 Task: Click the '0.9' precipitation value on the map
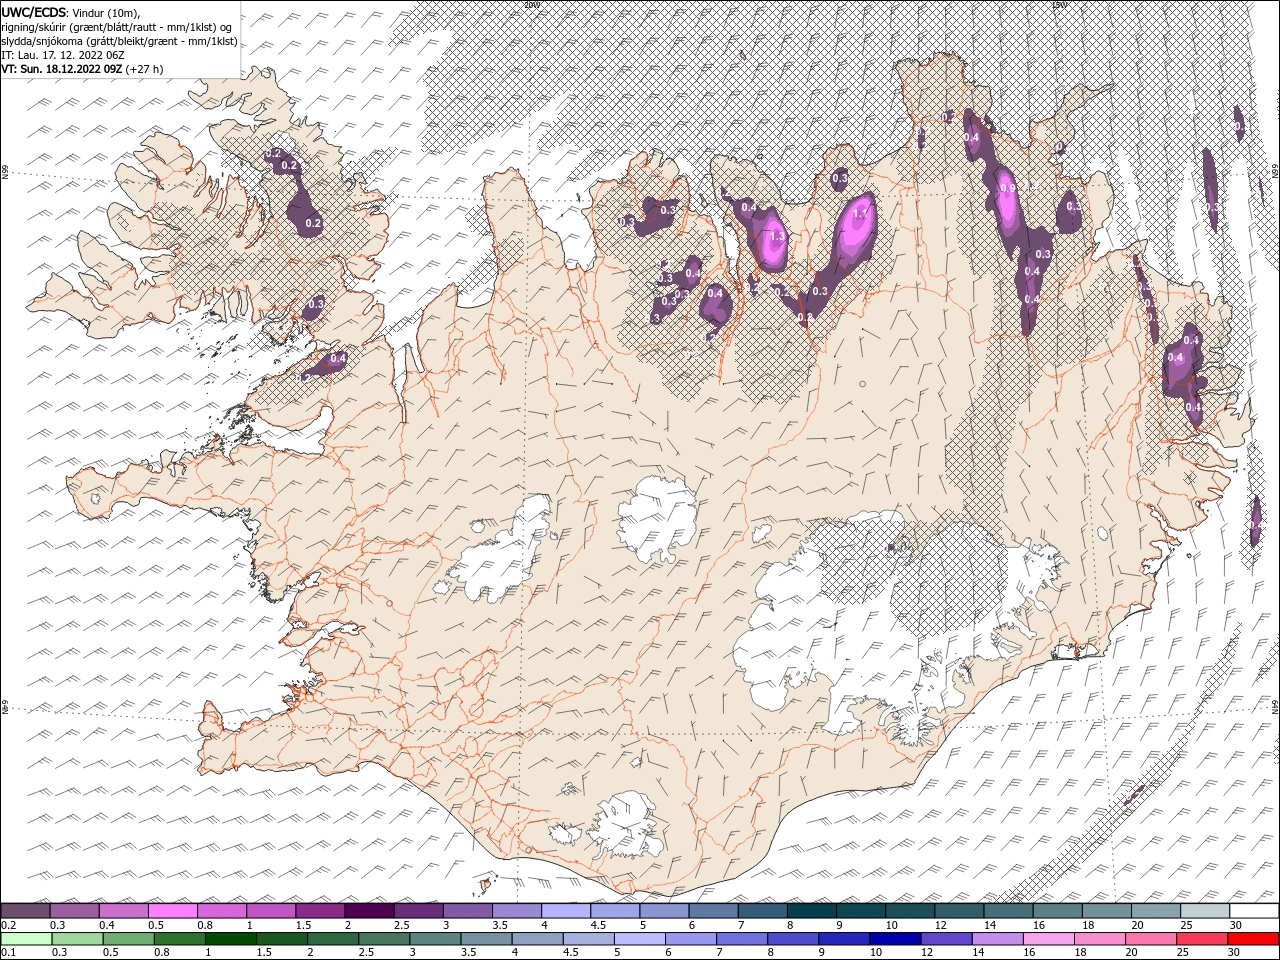(1007, 188)
